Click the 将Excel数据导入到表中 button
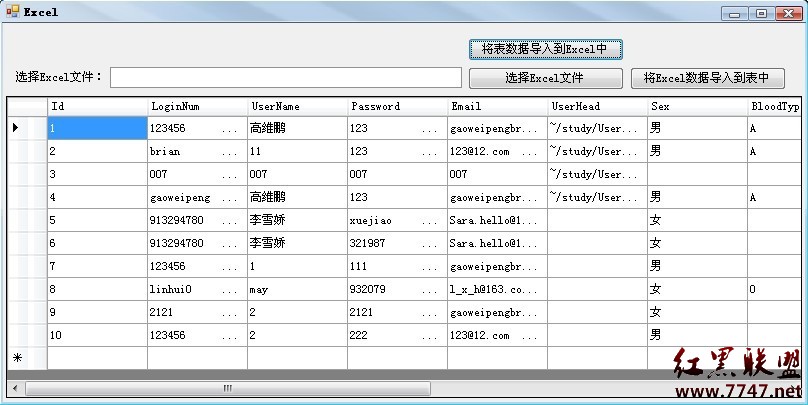 click(x=708, y=78)
